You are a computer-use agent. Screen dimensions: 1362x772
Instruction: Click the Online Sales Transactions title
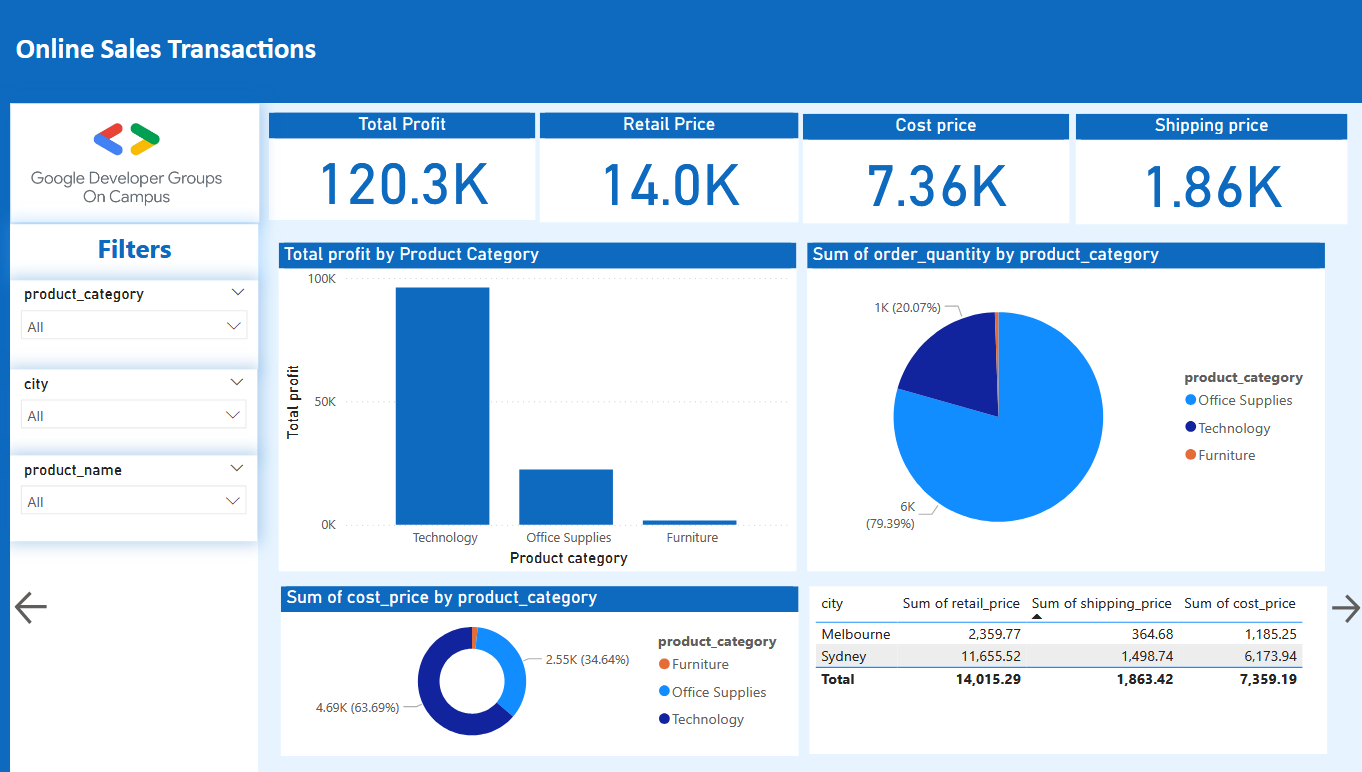click(x=165, y=48)
